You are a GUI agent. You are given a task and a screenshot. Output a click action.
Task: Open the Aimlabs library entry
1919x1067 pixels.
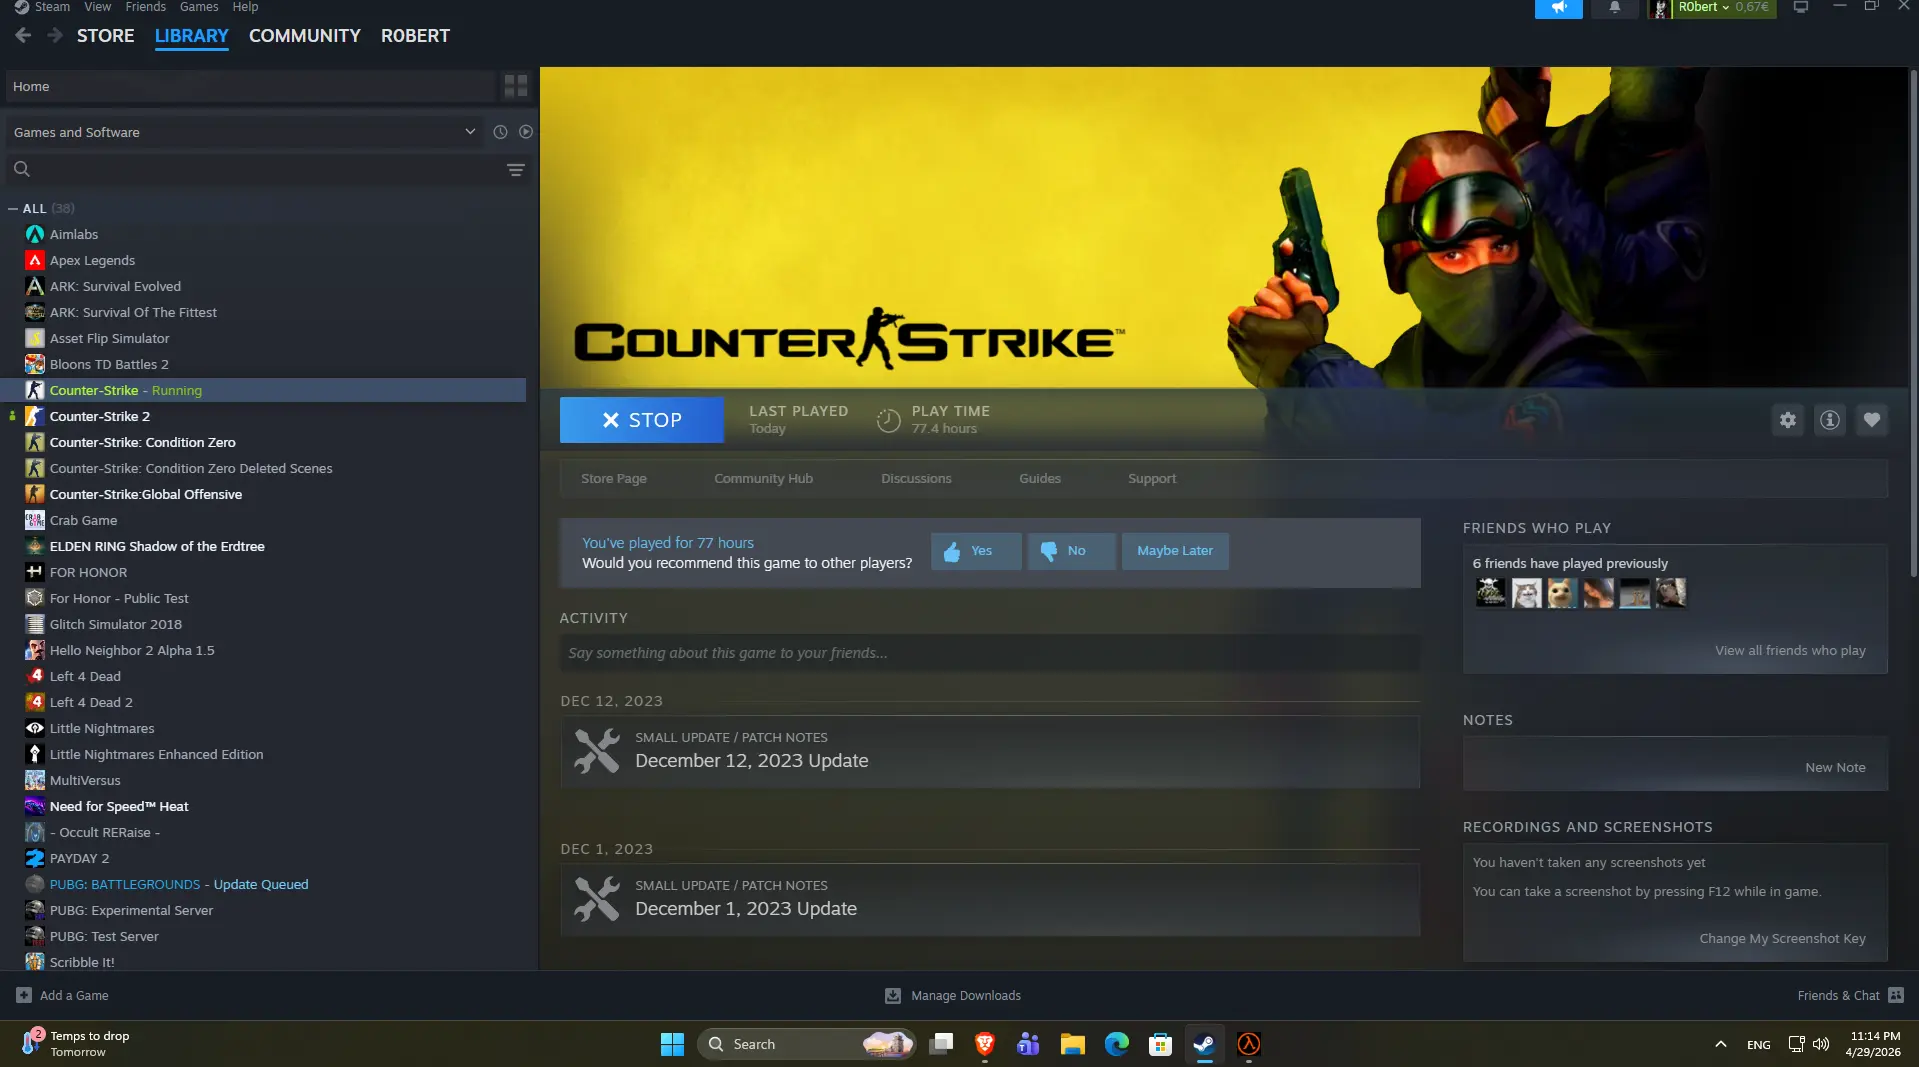click(74, 235)
